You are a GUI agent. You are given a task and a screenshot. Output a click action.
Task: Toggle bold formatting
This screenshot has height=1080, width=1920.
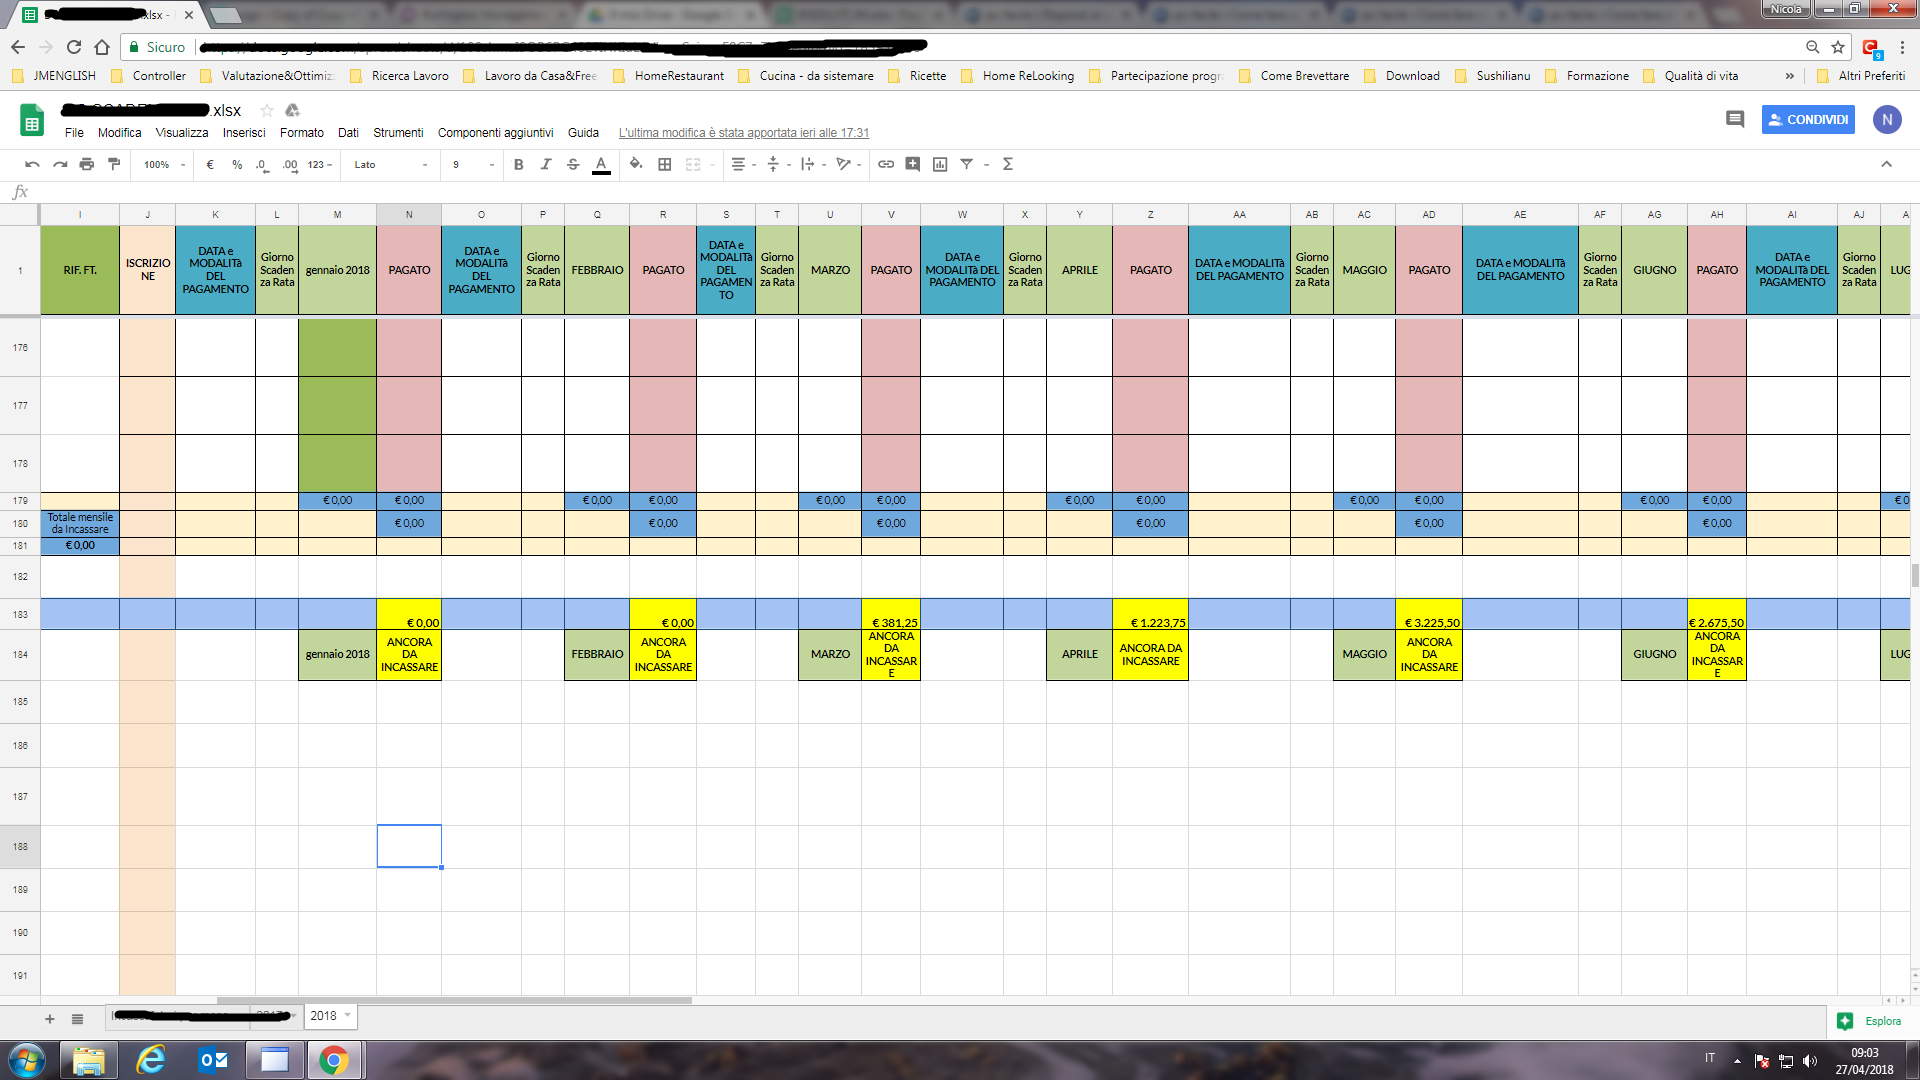coord(518,164)
